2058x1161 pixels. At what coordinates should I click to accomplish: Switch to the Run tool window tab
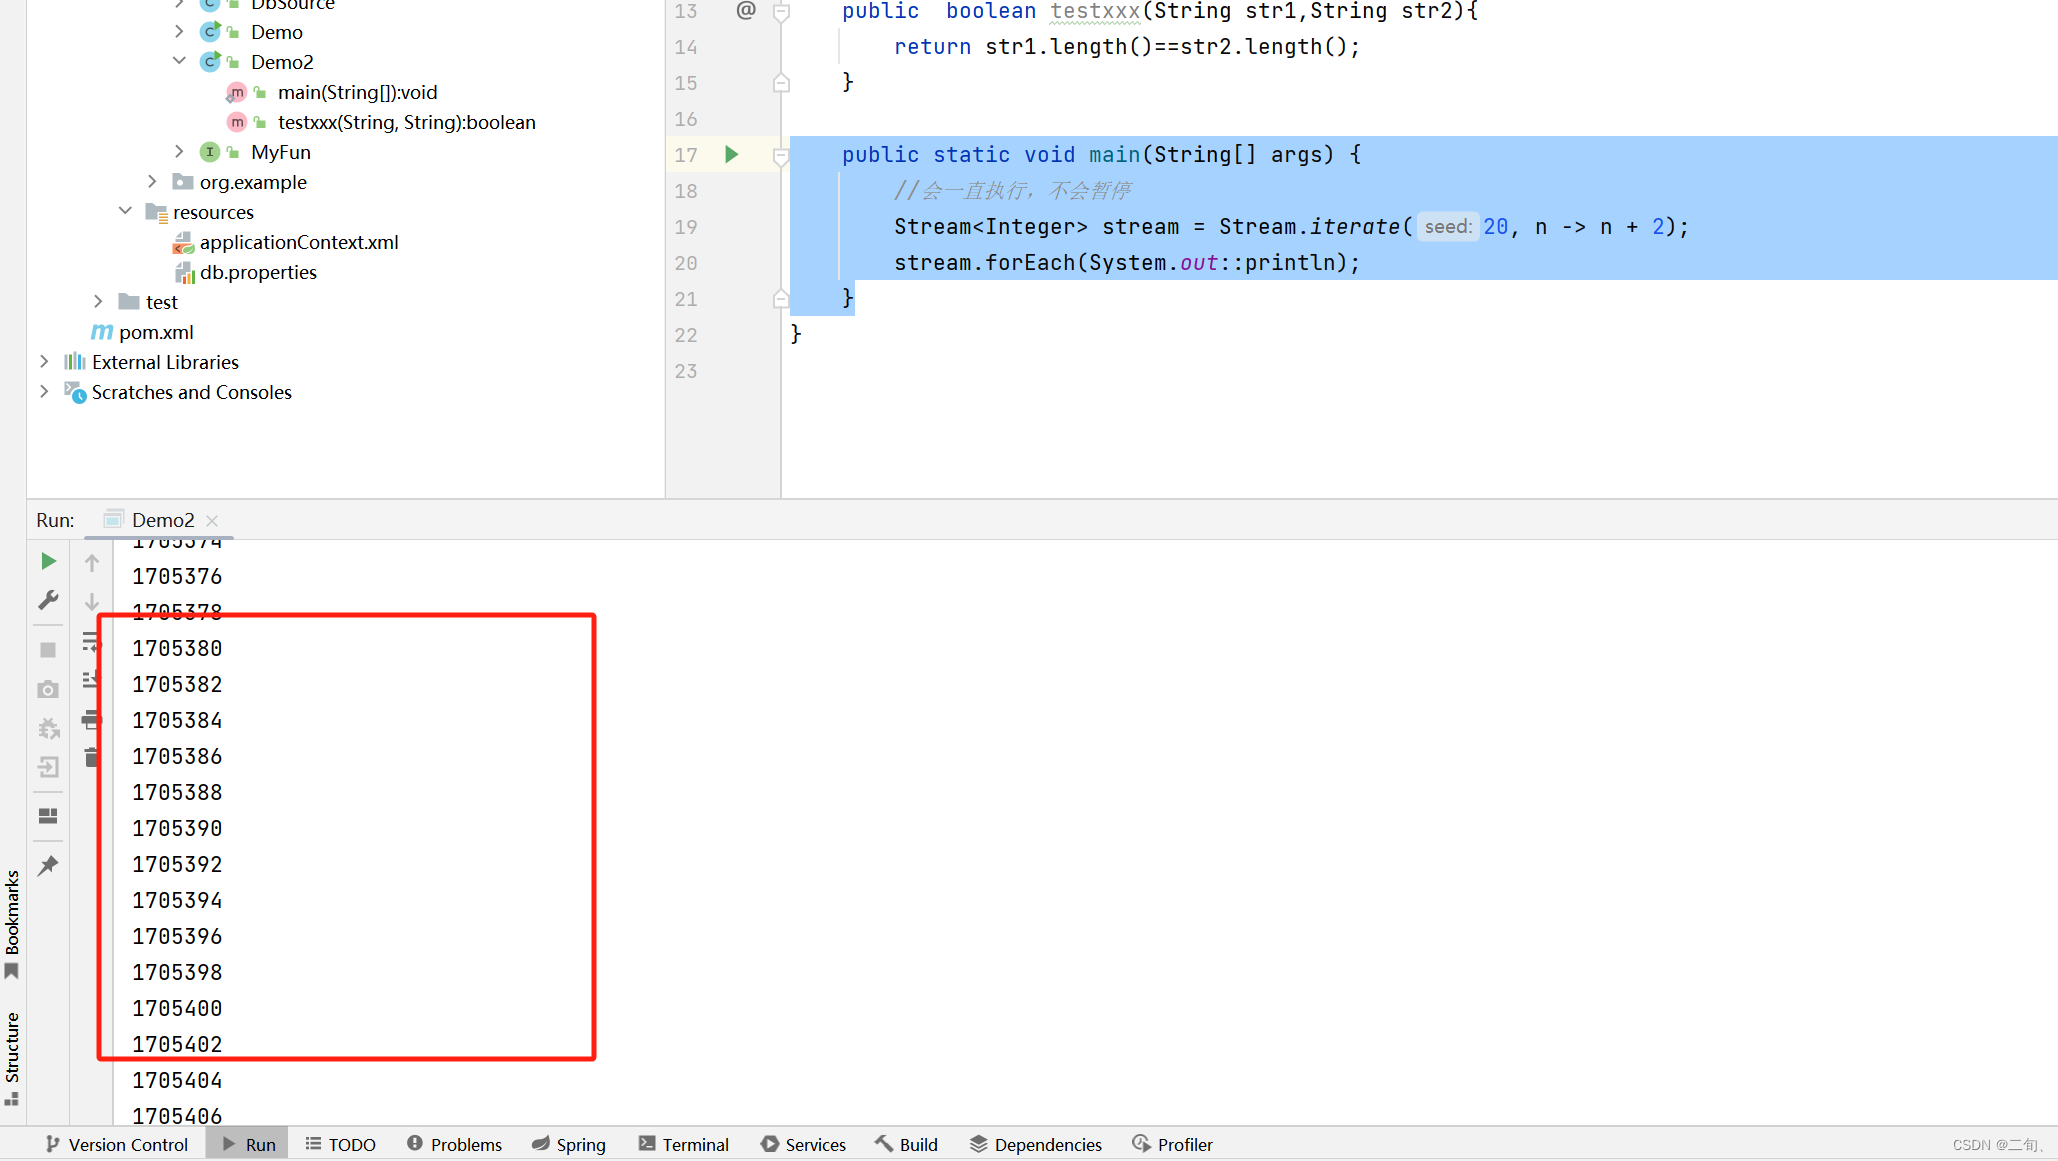coord(248,1144)
